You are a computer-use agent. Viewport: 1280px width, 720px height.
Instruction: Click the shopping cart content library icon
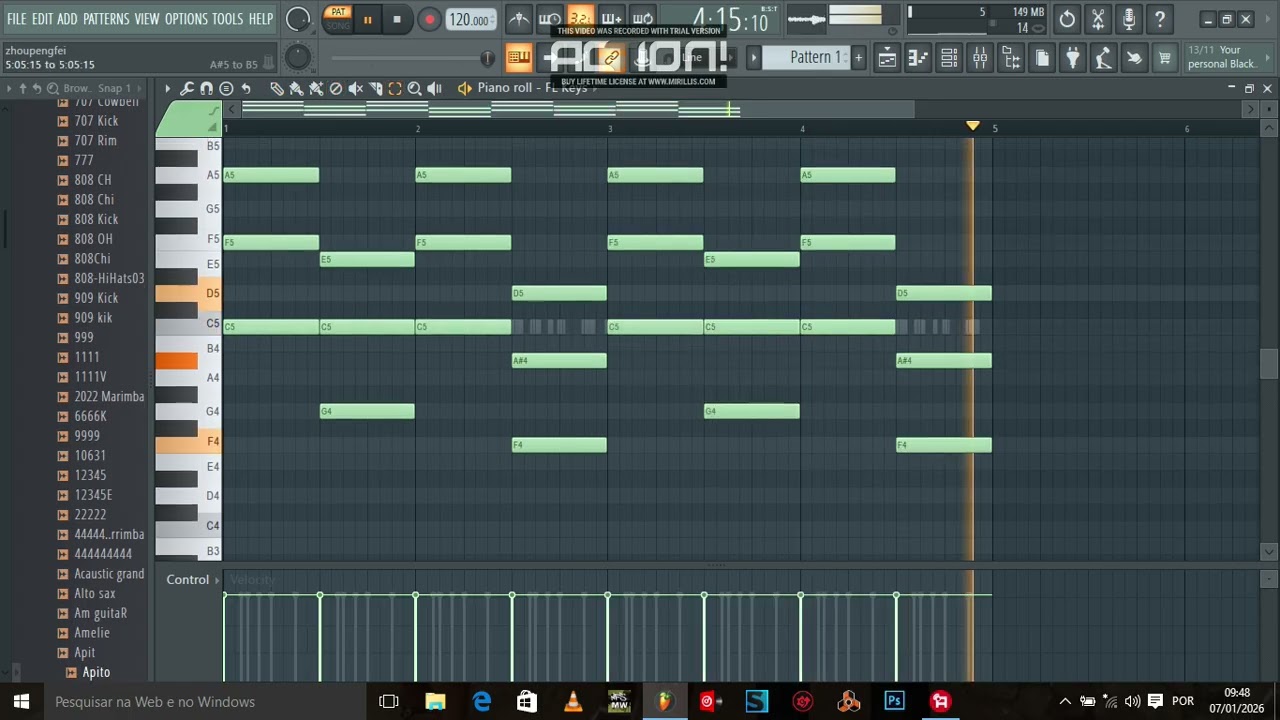pos(1165,58)
